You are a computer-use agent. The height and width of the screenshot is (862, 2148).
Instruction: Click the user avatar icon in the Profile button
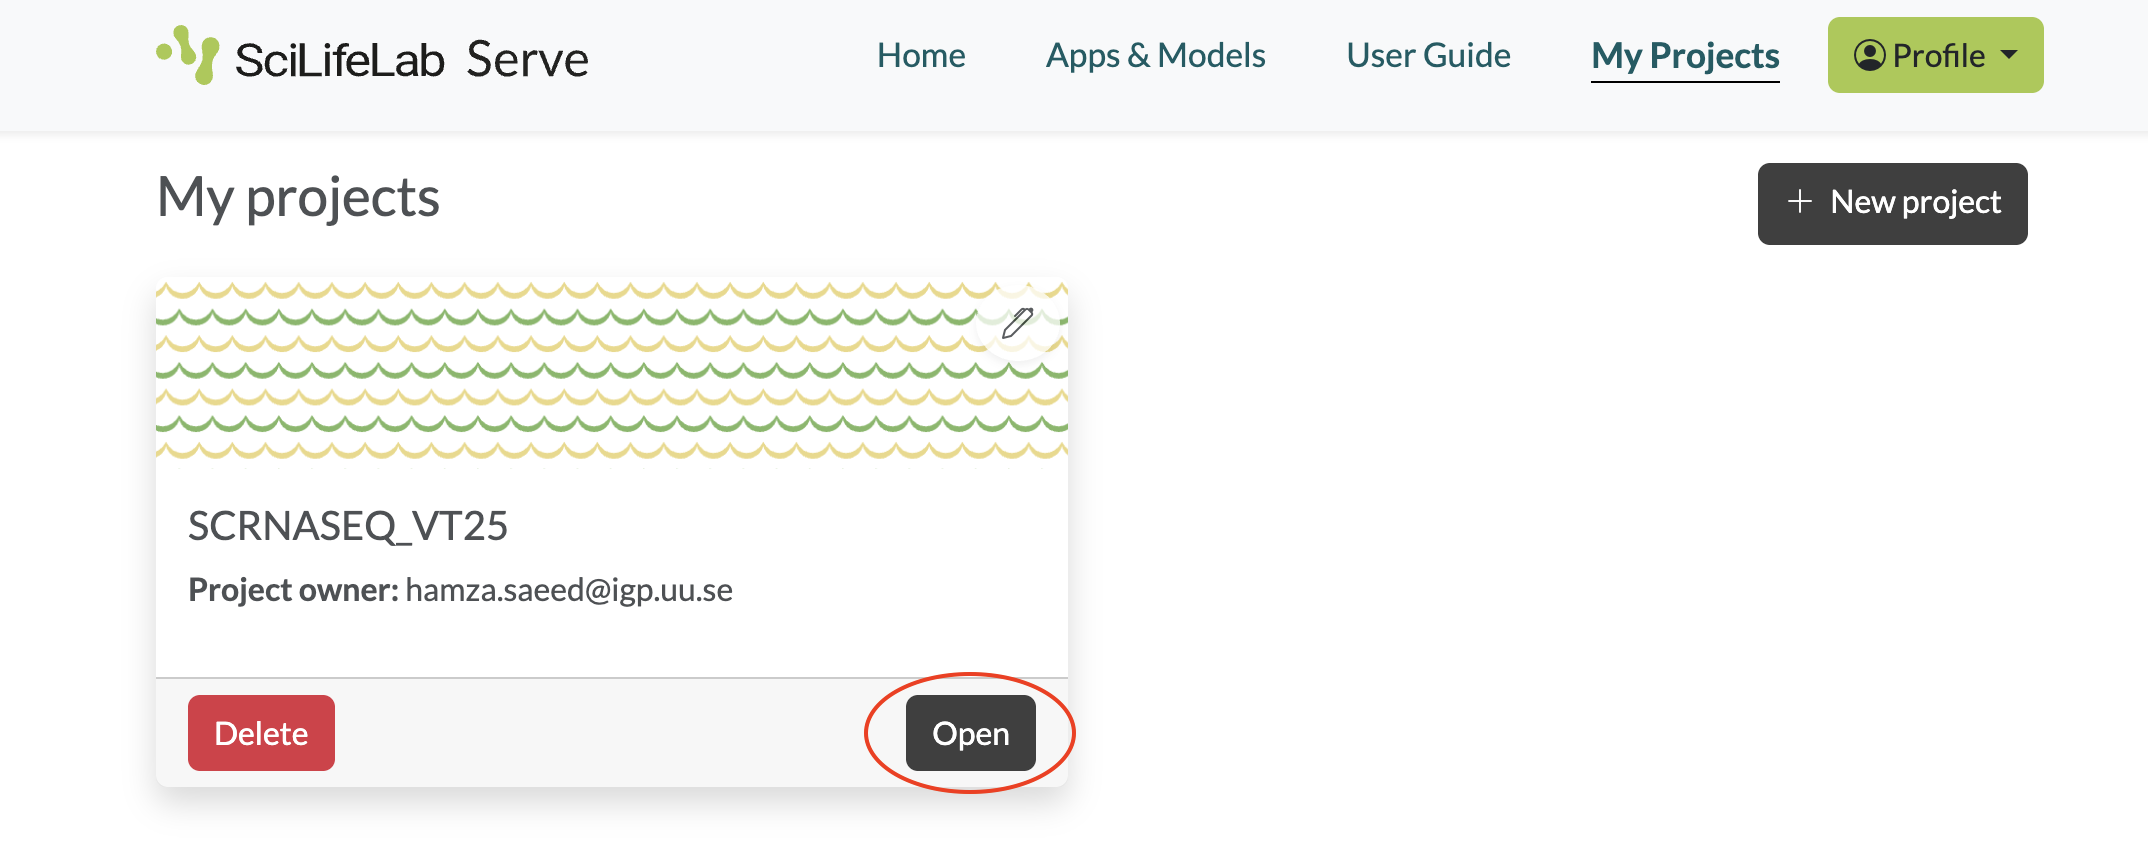point(1869,55)
